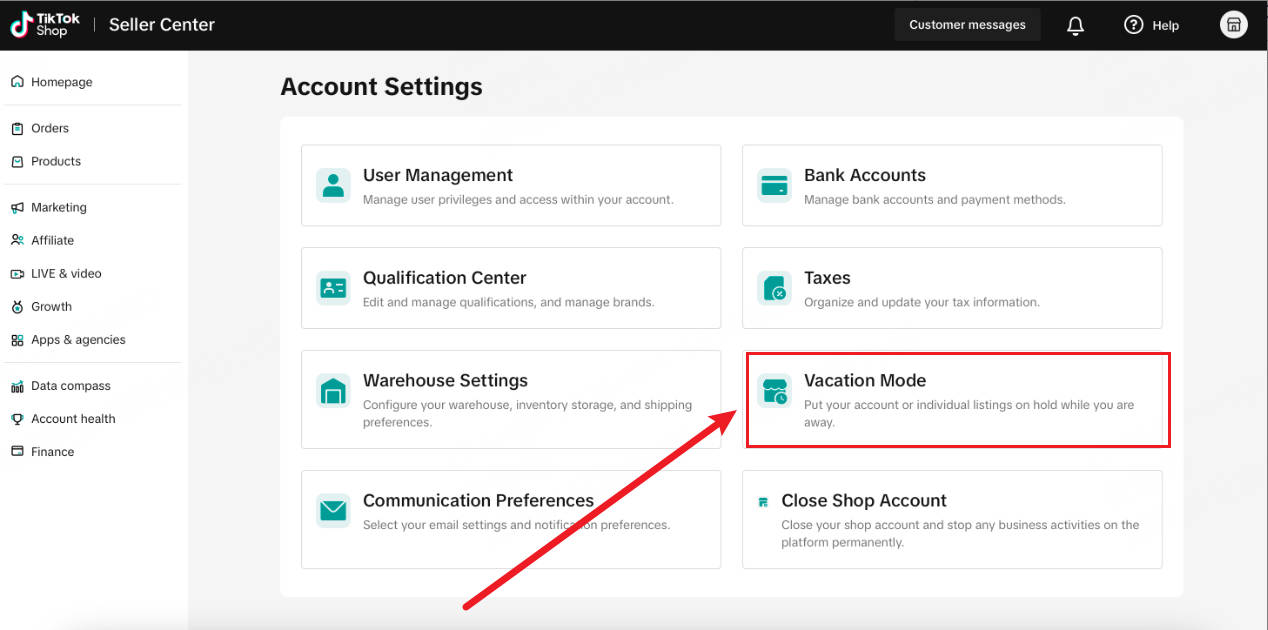
Task: Go to Homepage in the sidebar
Action: pyautogui.click(x=61, y=82)
